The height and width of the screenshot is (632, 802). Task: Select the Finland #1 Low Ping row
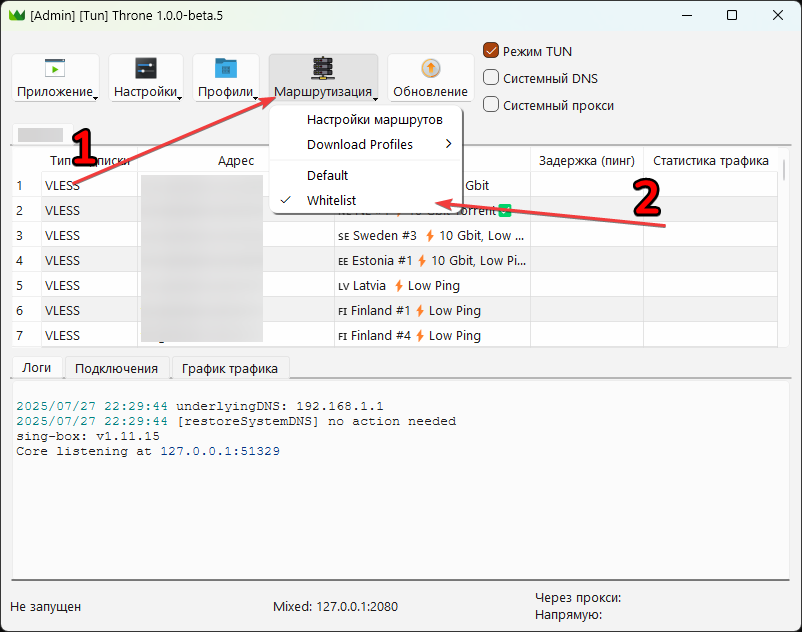tap(415, 310)
